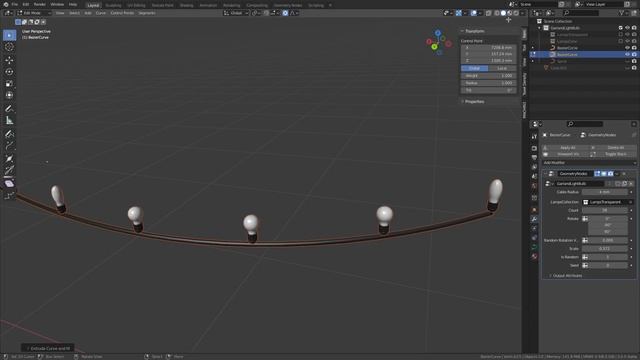Viewport: 640px width, 360px height.
Task: Switch to the Sculpting workspace tab
Action: coord(113,5)
